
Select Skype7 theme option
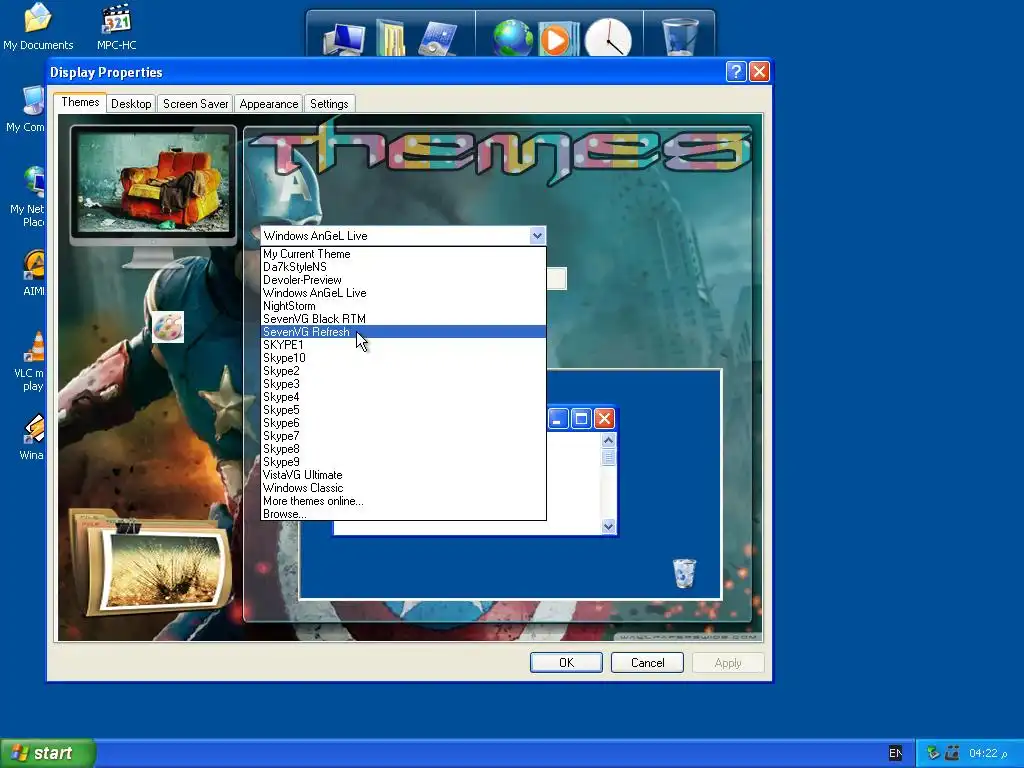(403, 436)
